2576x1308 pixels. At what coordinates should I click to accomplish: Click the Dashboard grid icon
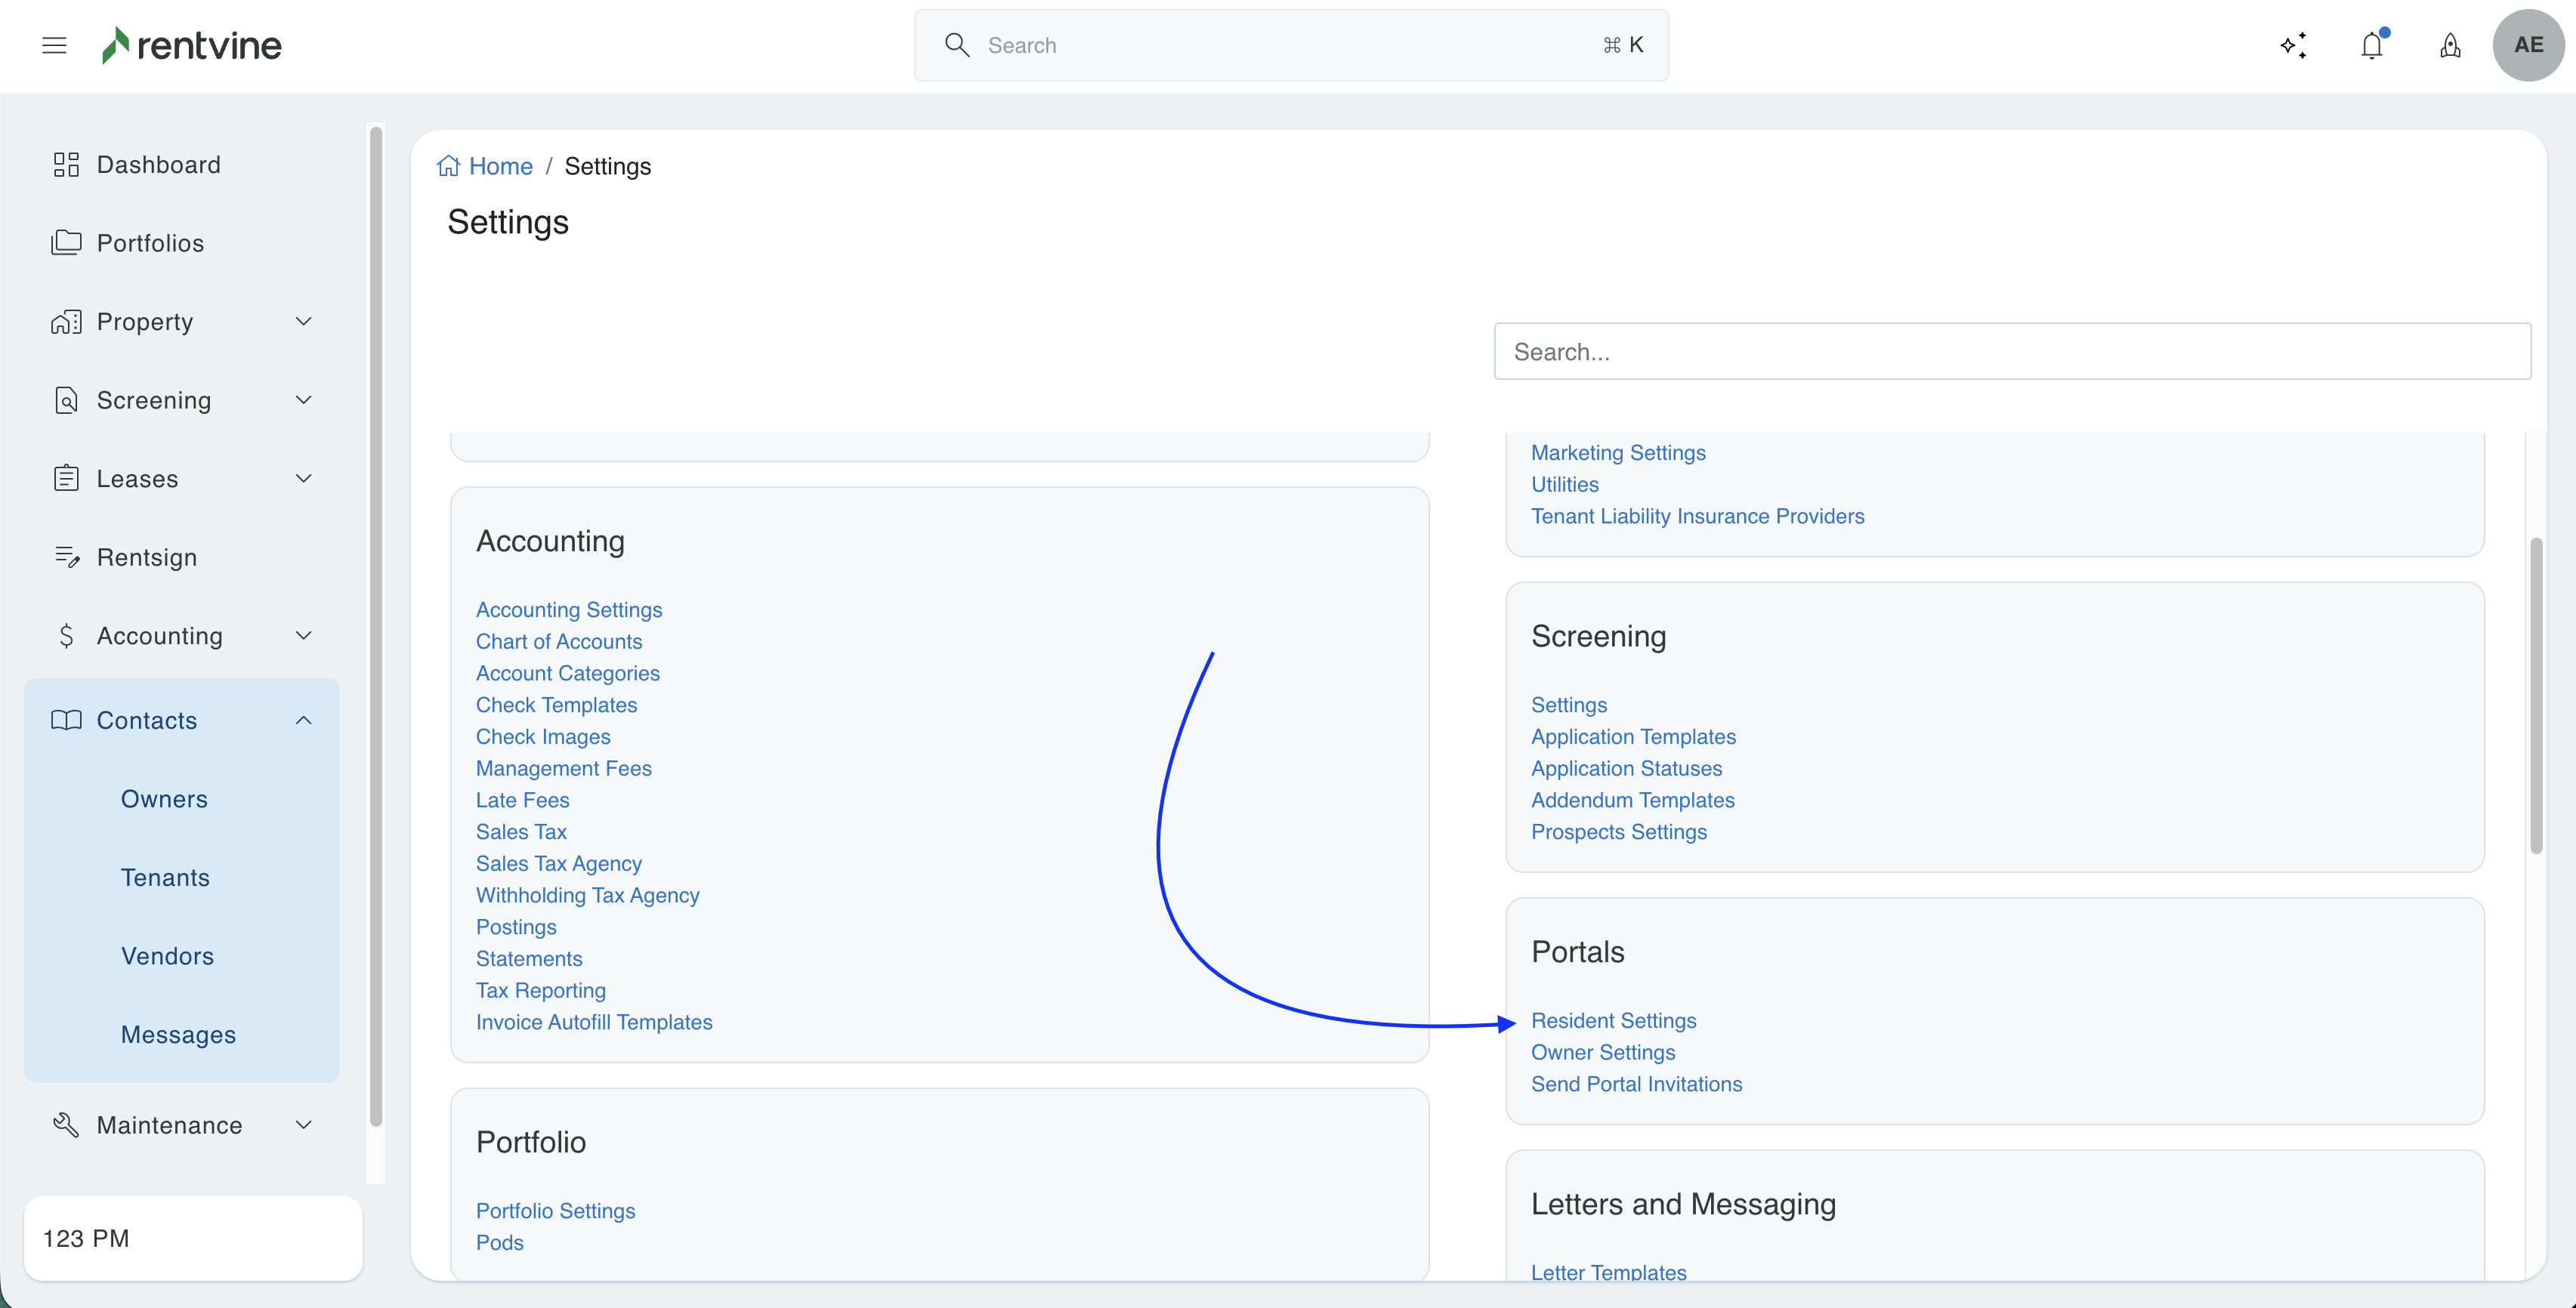pos(66,165)
